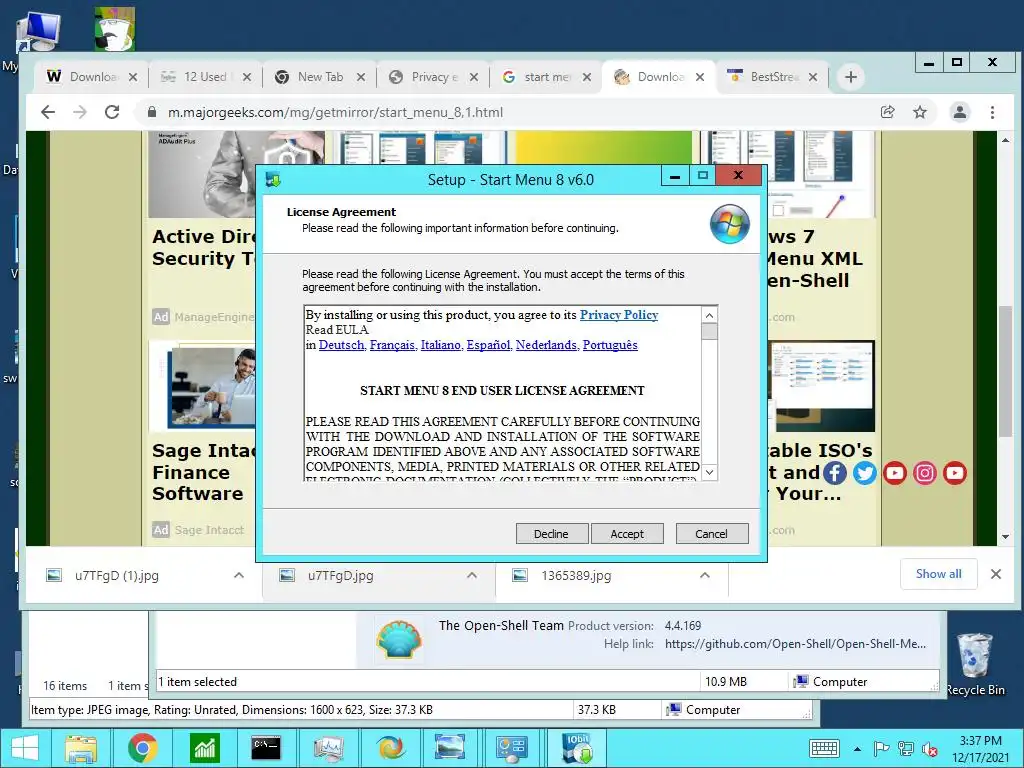This screenshot has width=1024, height=768.
Task: Expand options for u7TFgD (1).jpg download
Action: pos(239,575)
